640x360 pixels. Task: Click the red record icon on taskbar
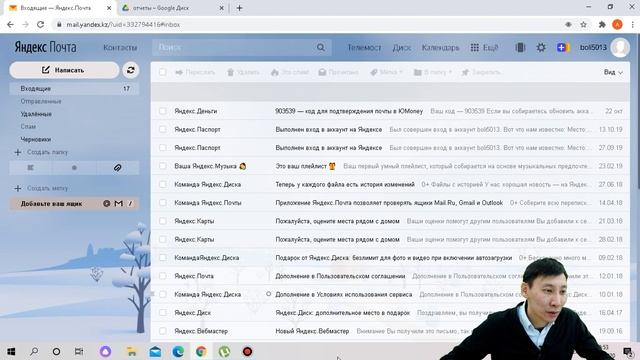pos(247,351)
